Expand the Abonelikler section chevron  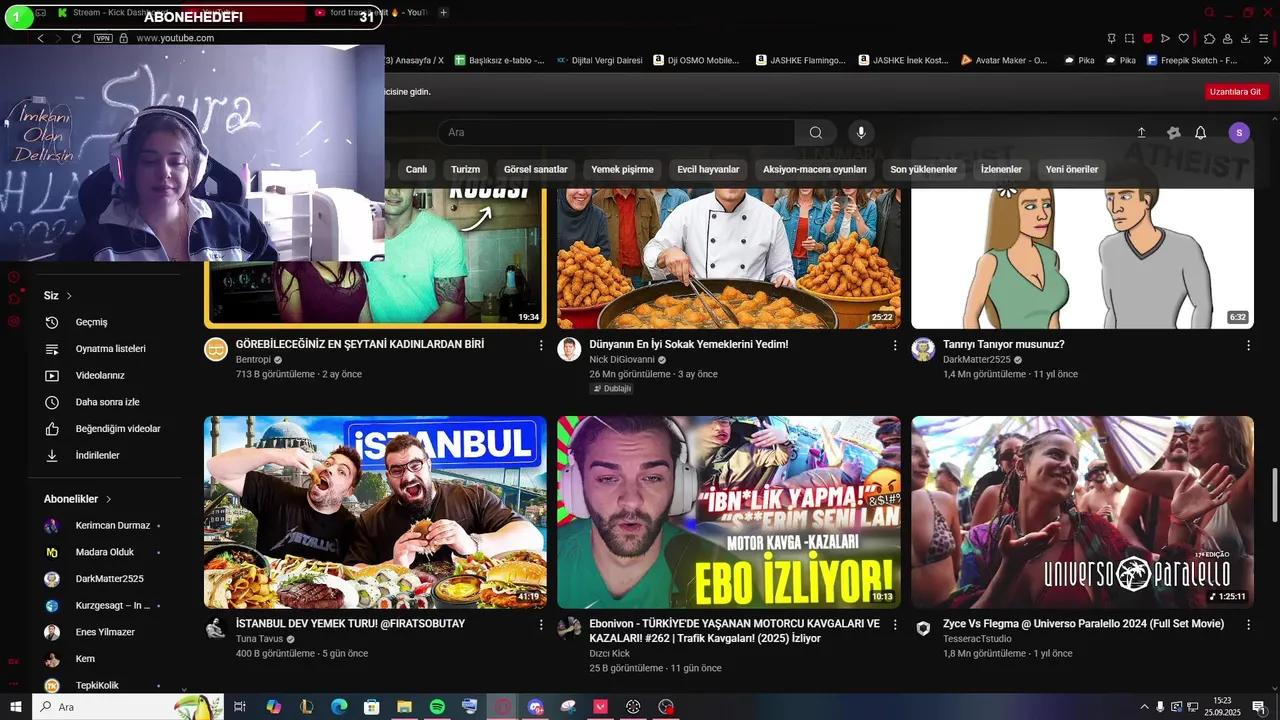[x=108, y=499]
